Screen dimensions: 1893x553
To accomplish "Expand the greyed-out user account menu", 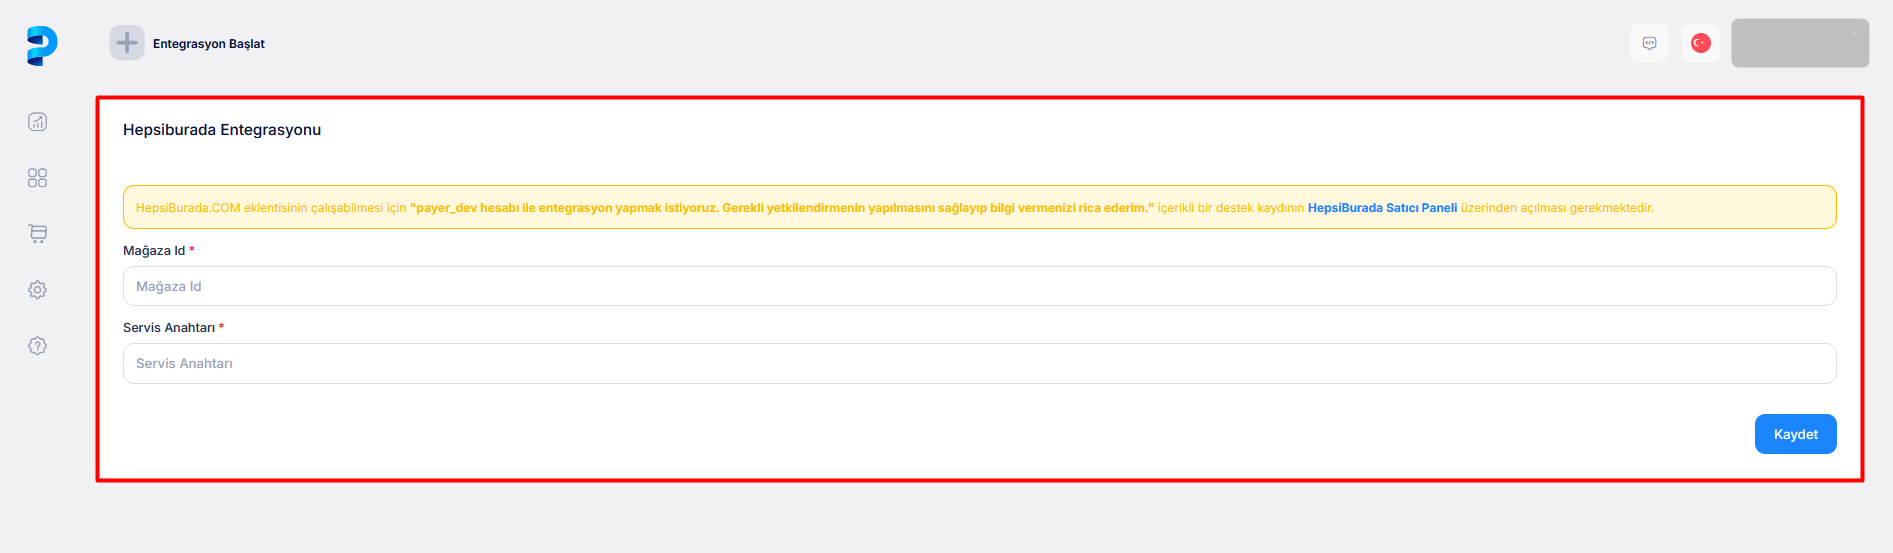I will click(x=1800, y=43).
